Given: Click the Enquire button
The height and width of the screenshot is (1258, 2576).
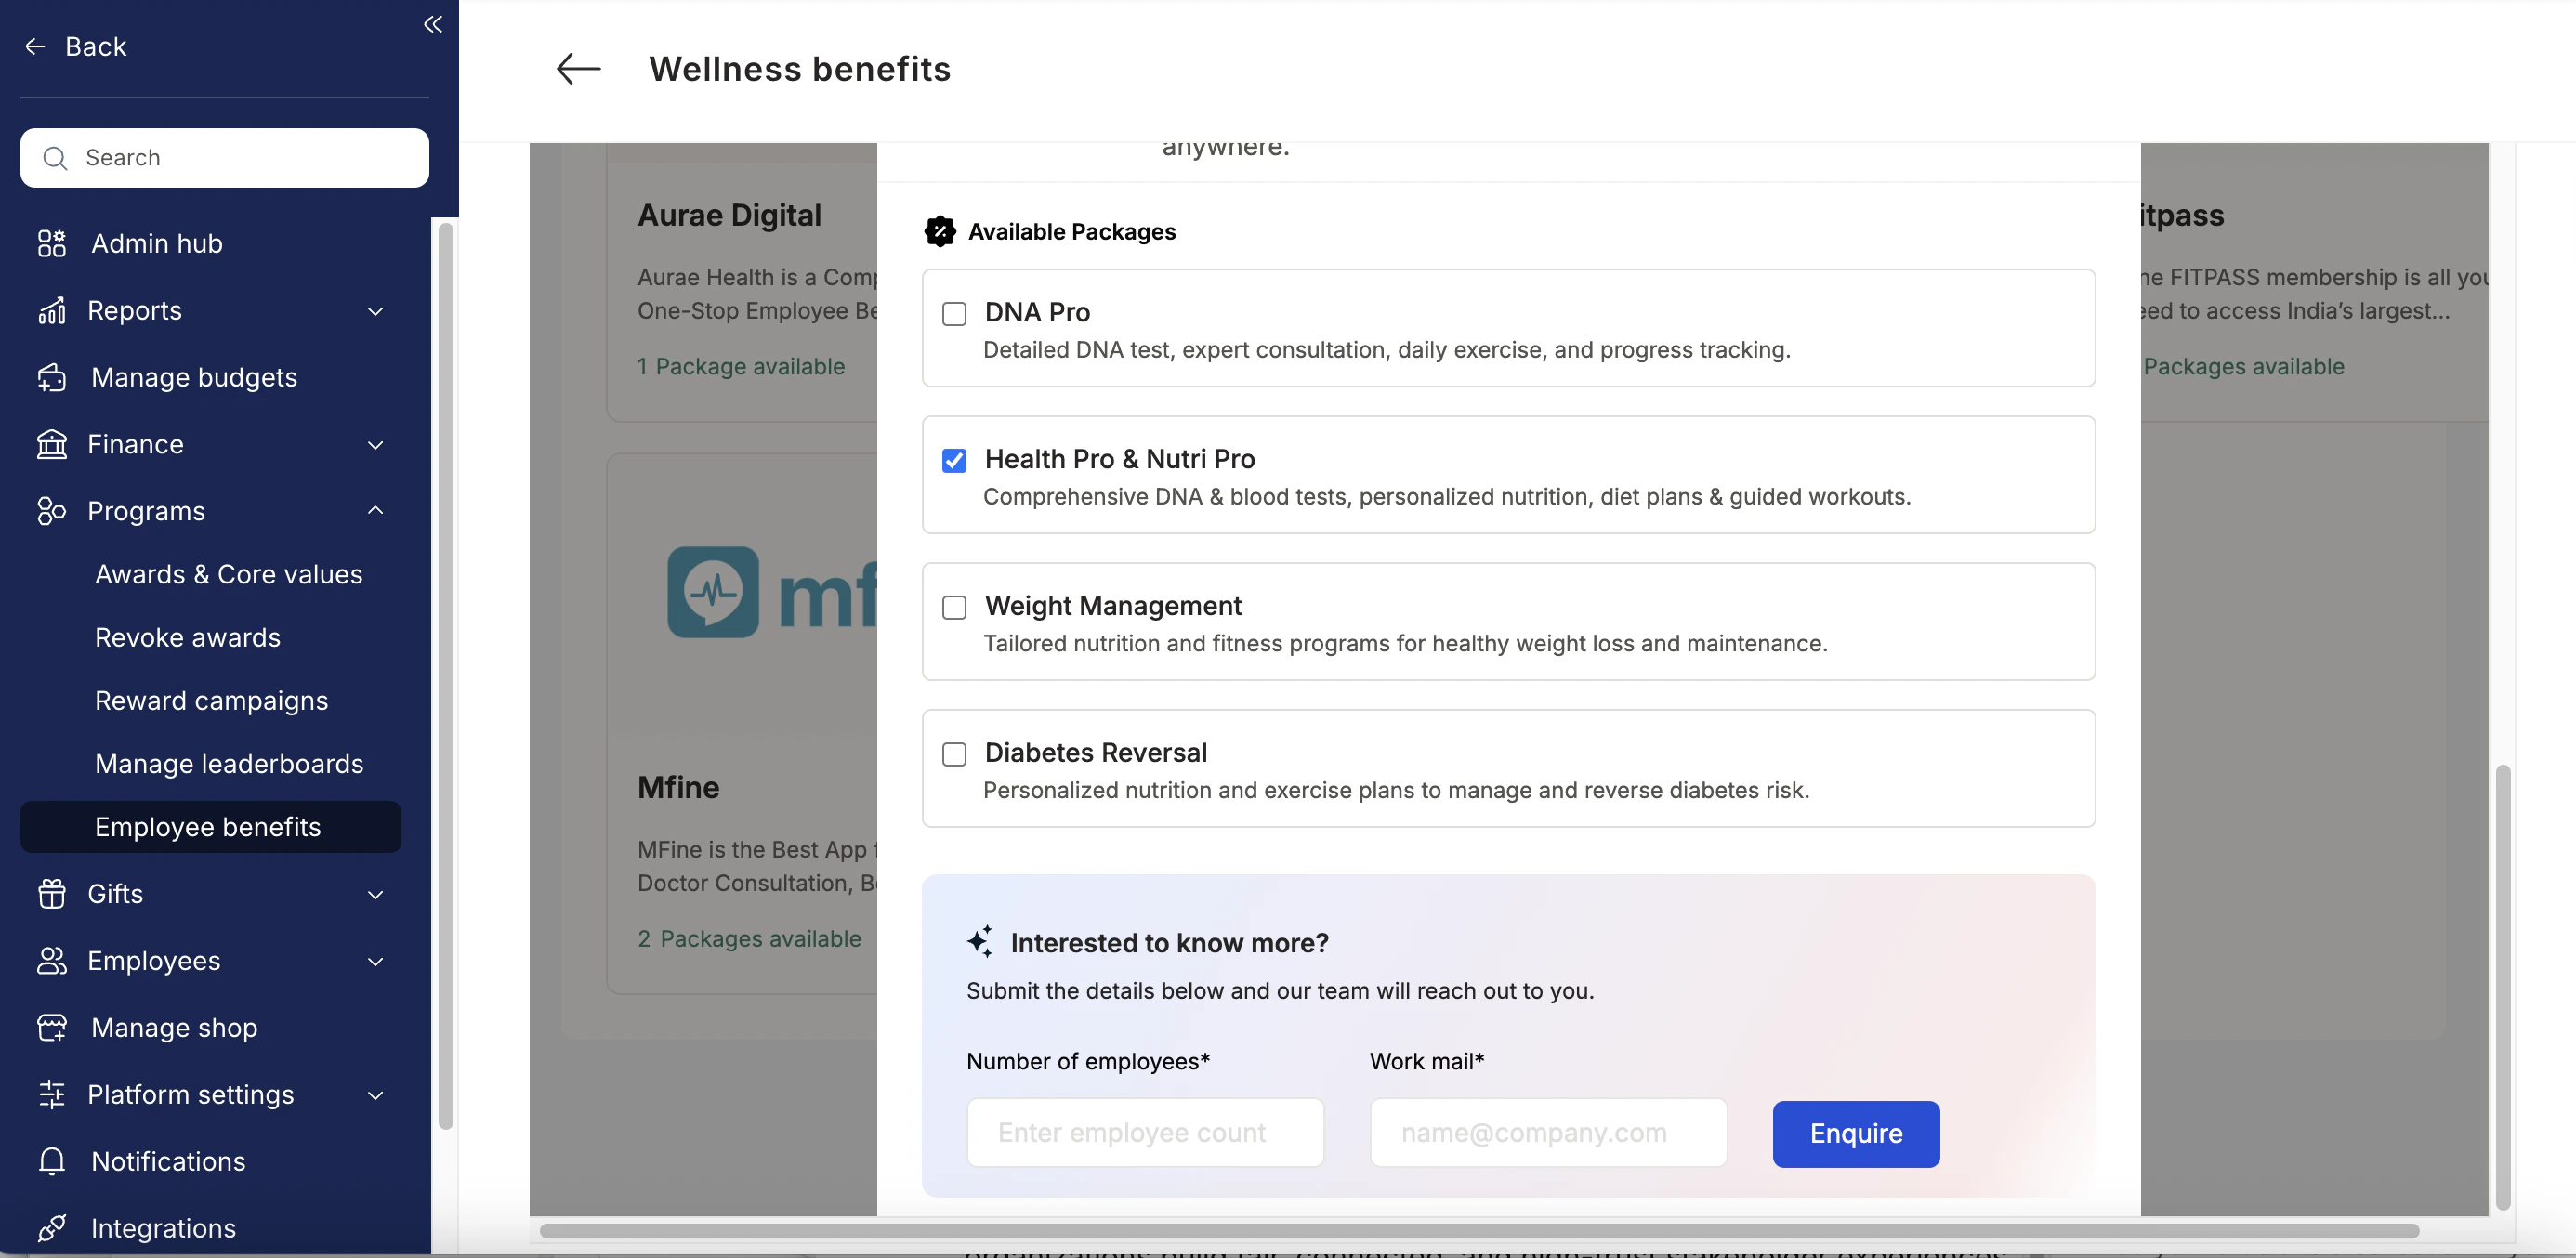Looking at the screenshot, I should (1856, 1133).
